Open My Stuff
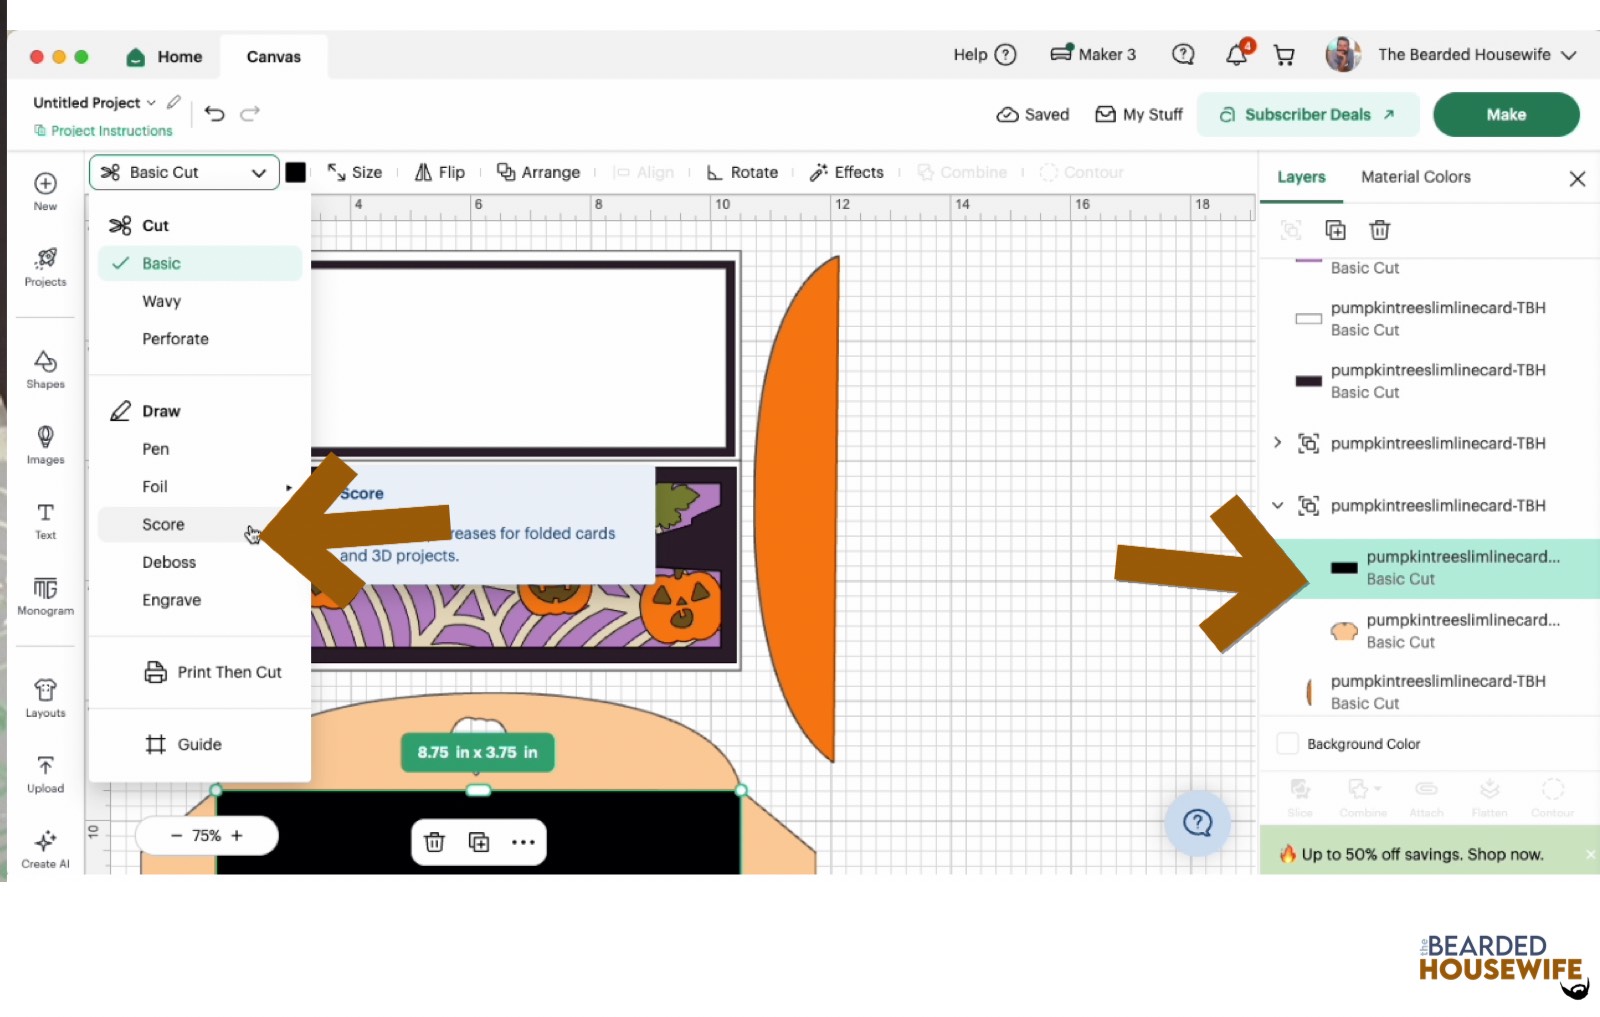This screenshot has height=1017, width=1600. pos(1139,114)
